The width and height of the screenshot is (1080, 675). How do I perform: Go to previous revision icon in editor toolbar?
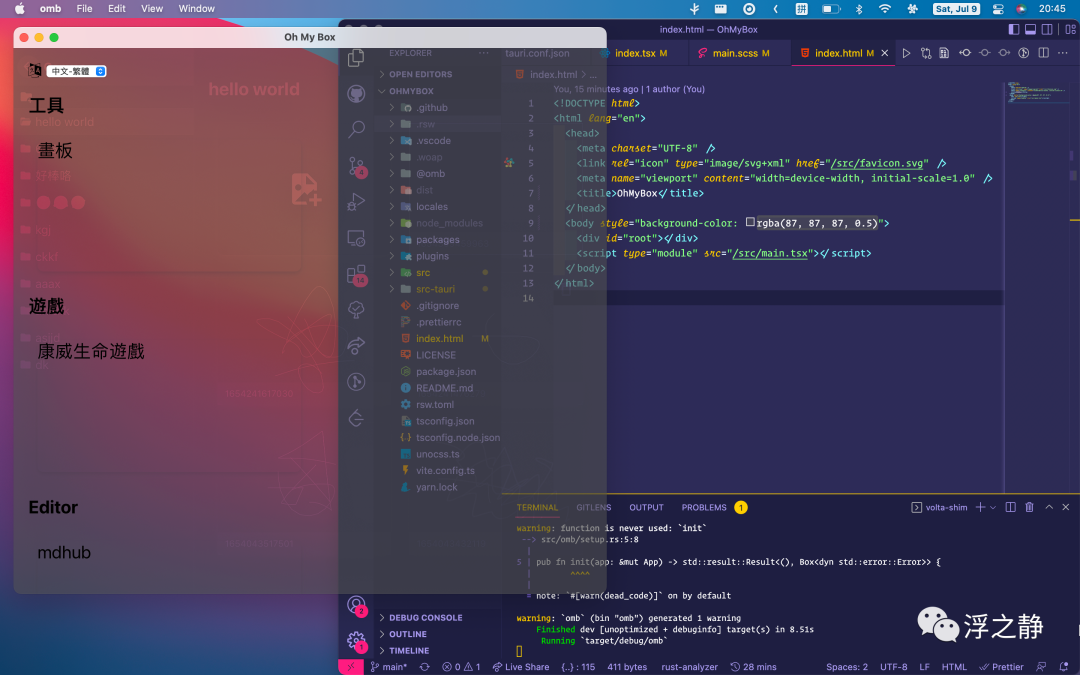965,53
